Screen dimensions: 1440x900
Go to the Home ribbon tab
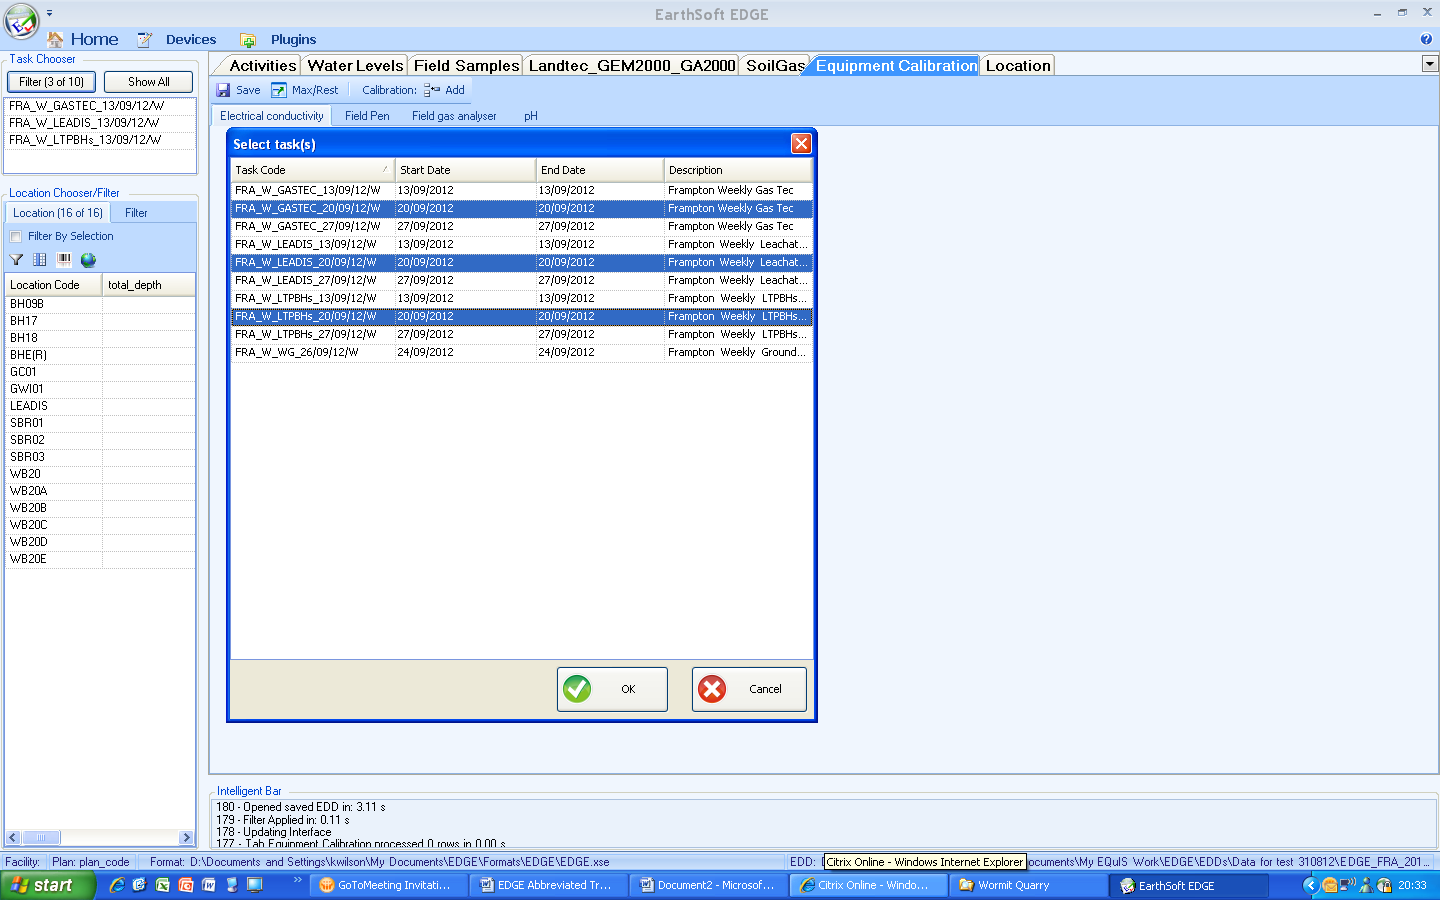click(x=83, y=39)
